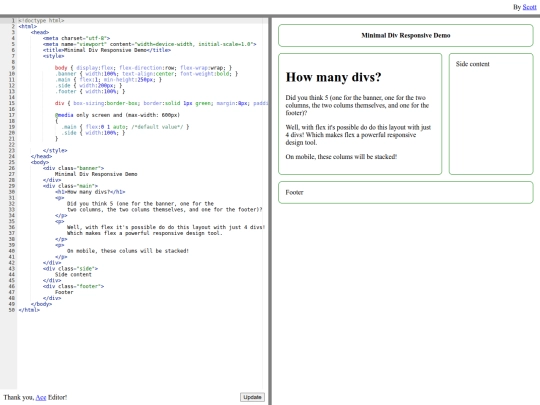The image size is (540, 405).
Task: Click the opening <style> tag line
Action: (x=53, y=56)
